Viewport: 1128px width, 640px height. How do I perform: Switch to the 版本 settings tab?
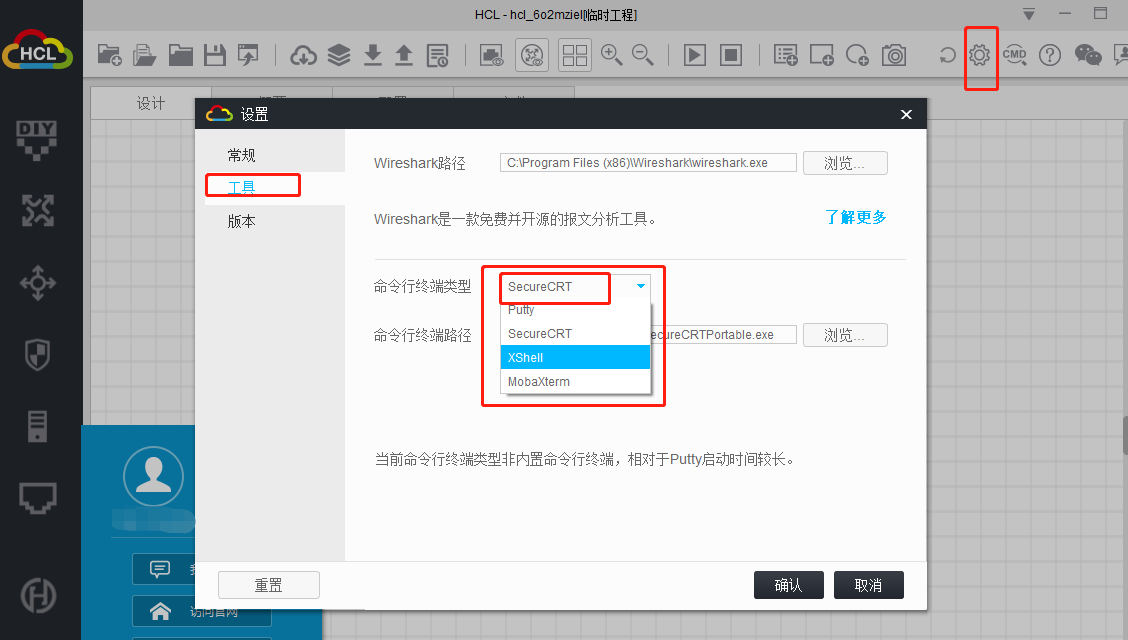click(242, 221)
